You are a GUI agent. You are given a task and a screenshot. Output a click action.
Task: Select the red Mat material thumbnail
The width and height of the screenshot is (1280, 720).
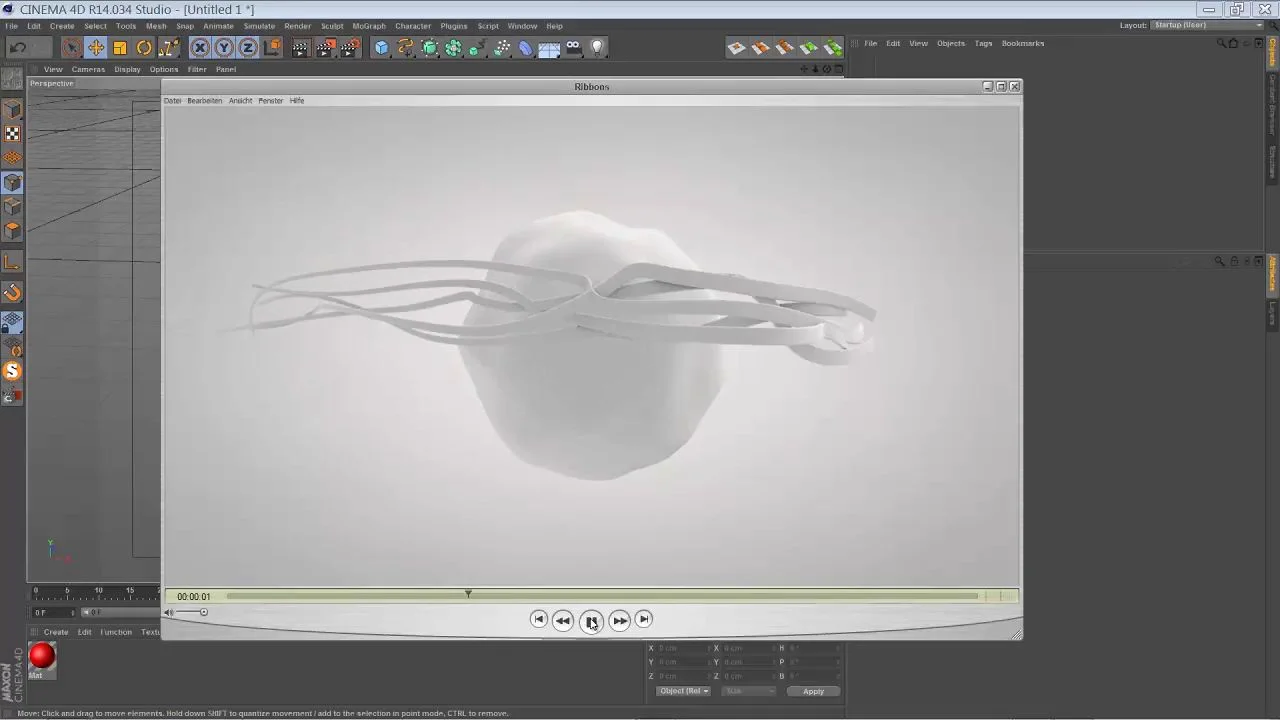click(x=42, y=656)
